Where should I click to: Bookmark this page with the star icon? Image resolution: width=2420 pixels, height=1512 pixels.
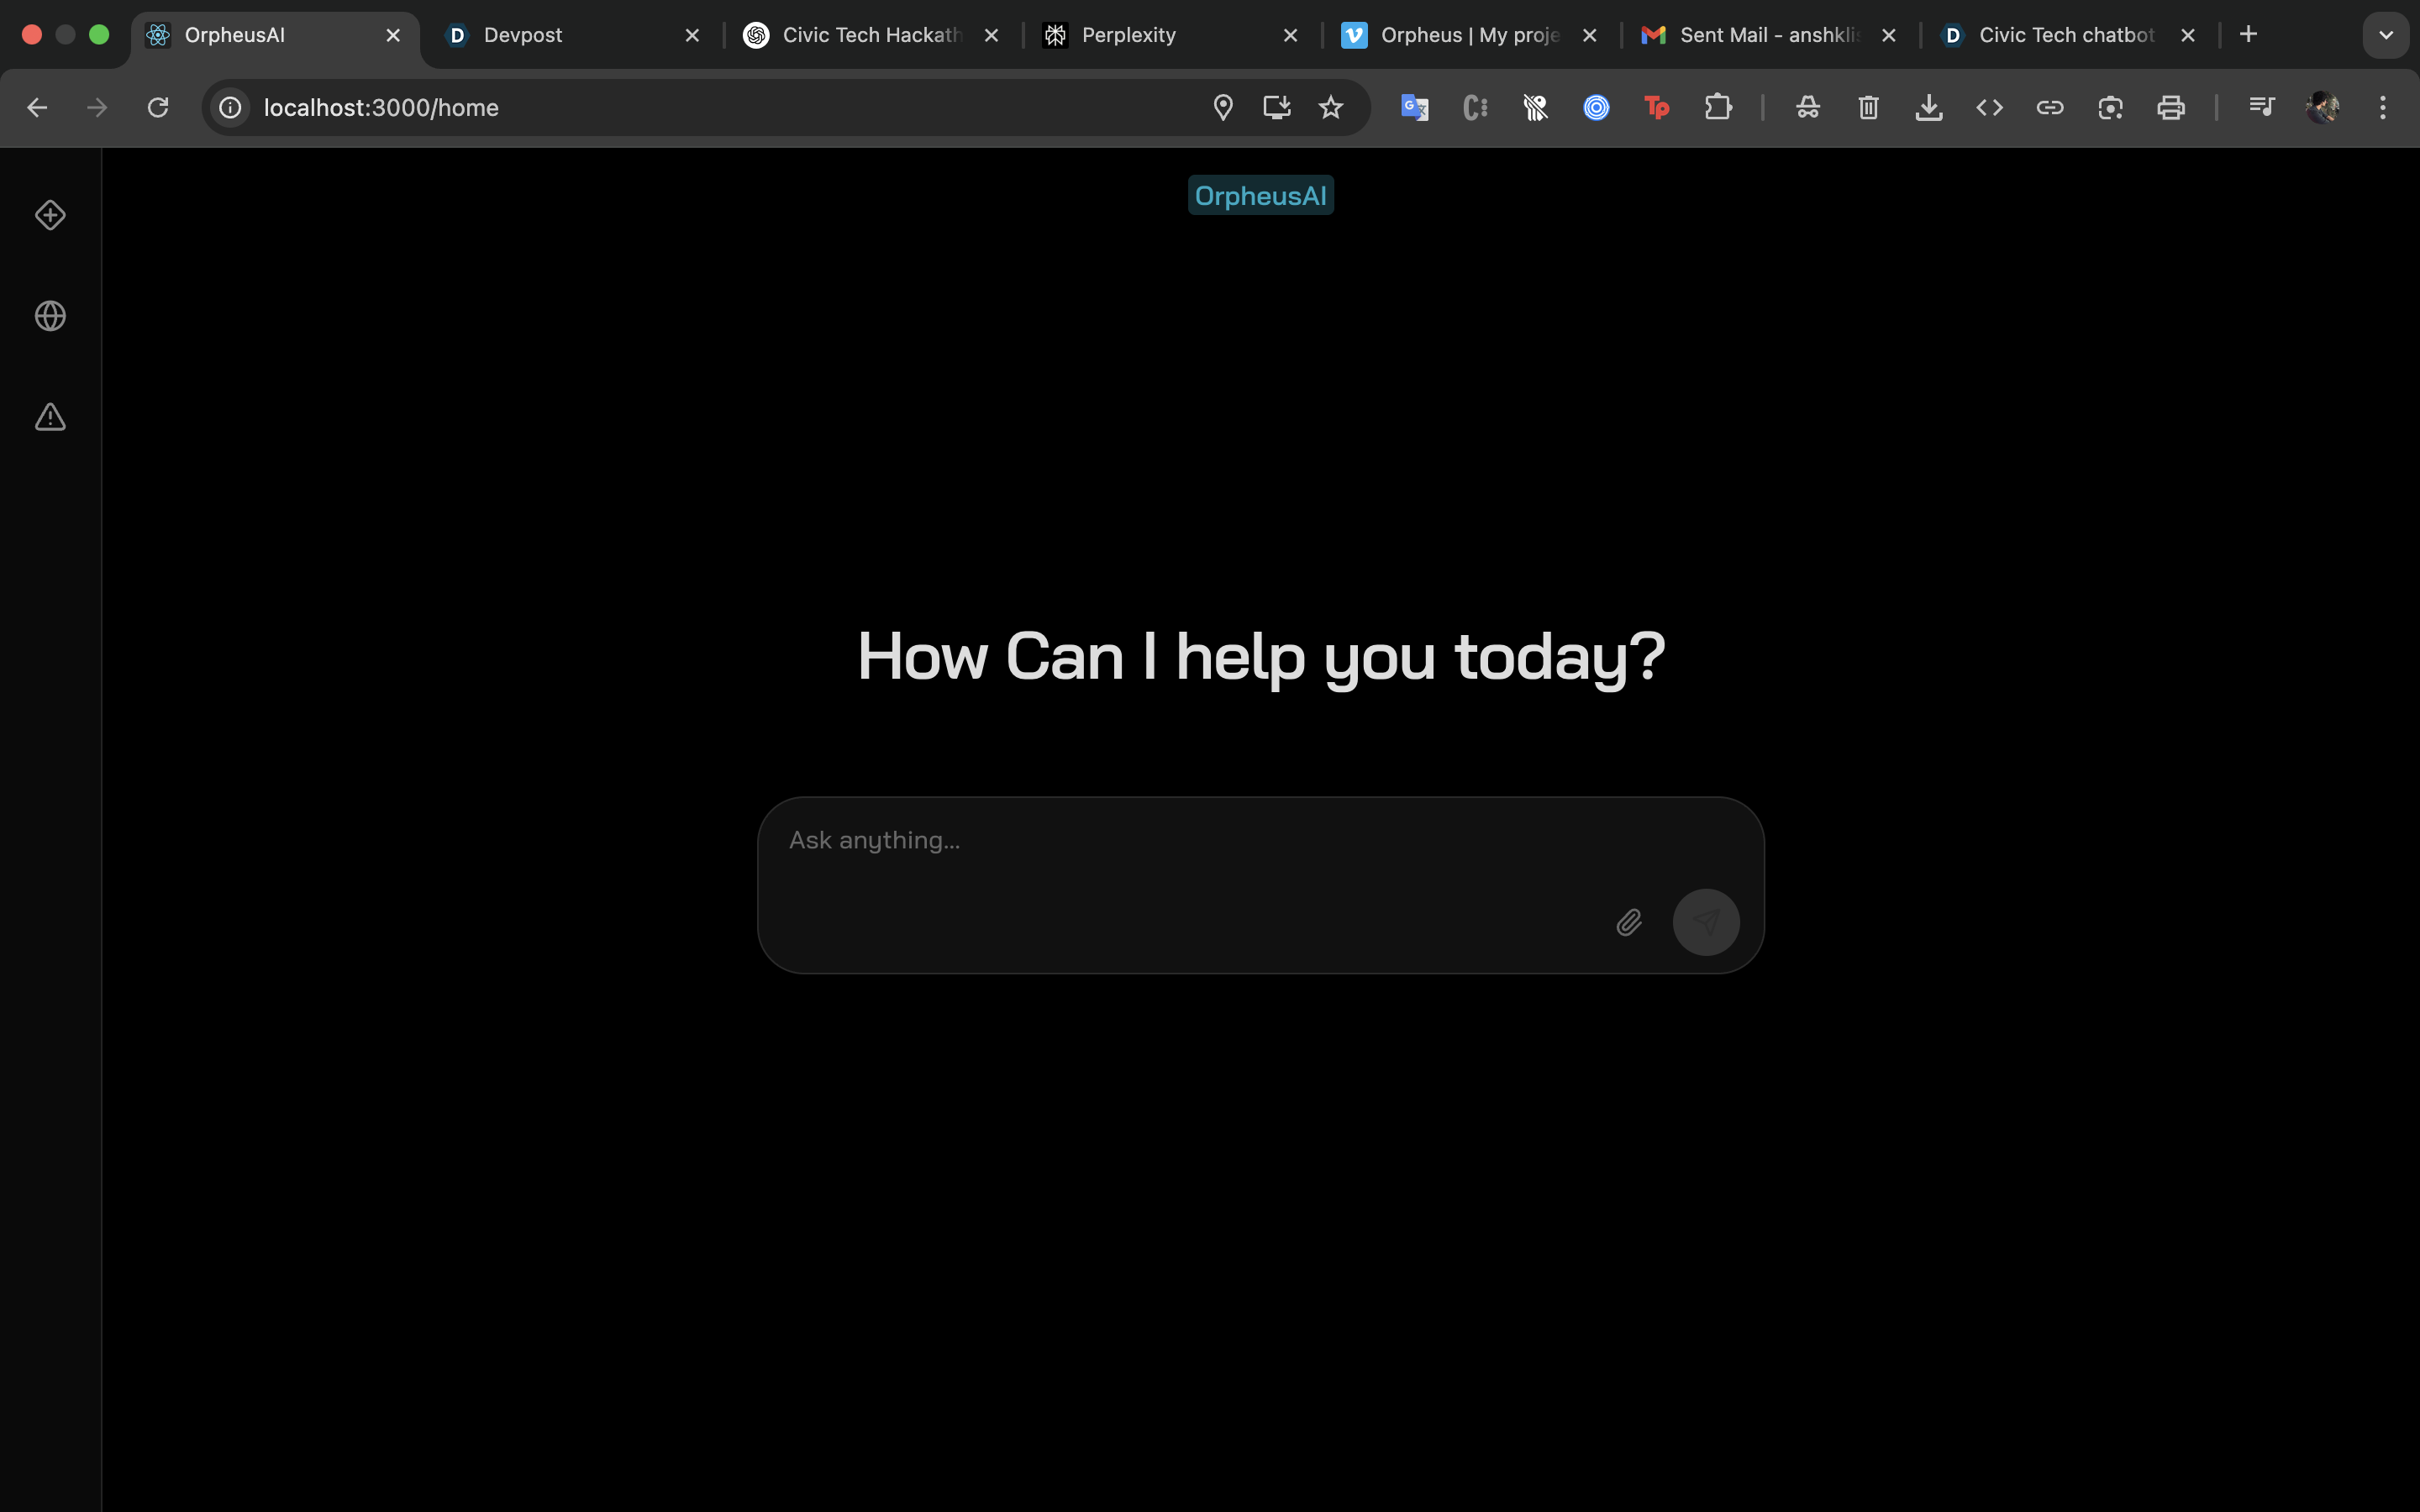1330,107
